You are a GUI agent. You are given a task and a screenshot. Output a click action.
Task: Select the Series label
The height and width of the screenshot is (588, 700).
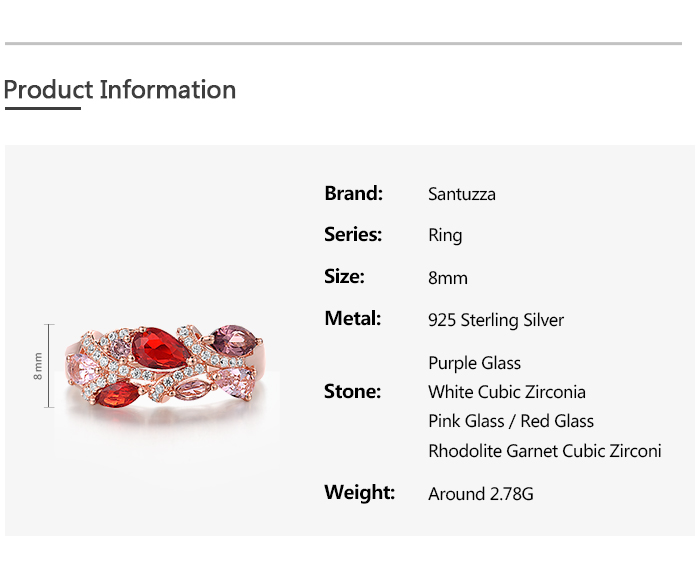[x=353, y=235]
